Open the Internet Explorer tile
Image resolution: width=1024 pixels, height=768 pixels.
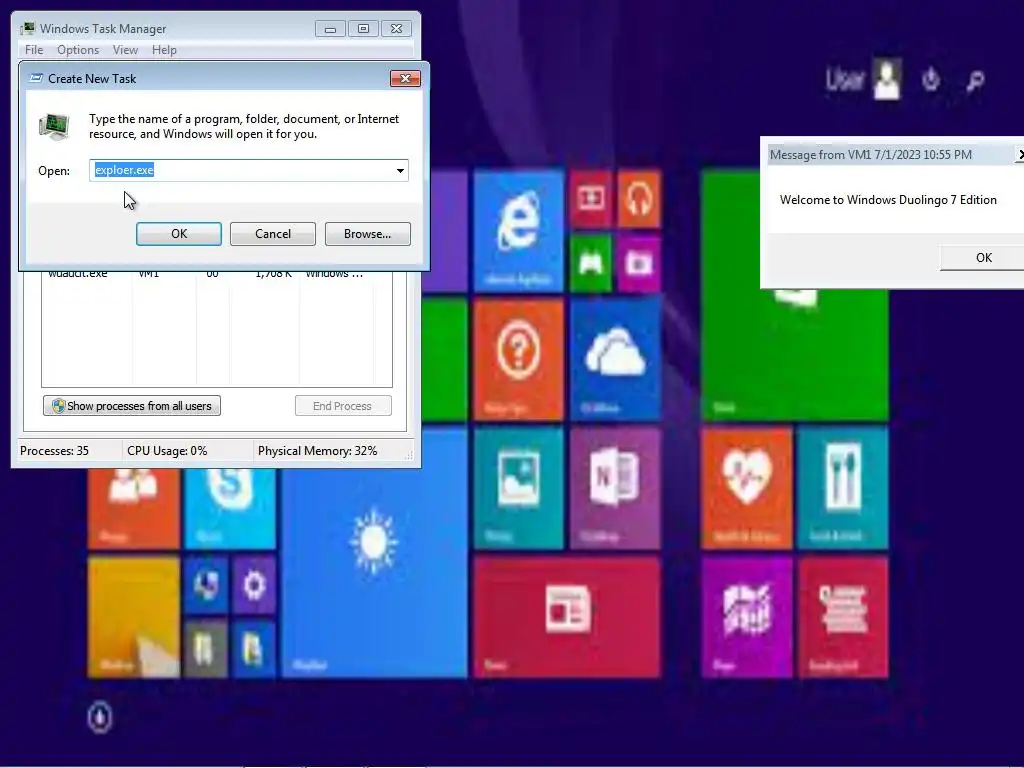[x=519, y=230]
